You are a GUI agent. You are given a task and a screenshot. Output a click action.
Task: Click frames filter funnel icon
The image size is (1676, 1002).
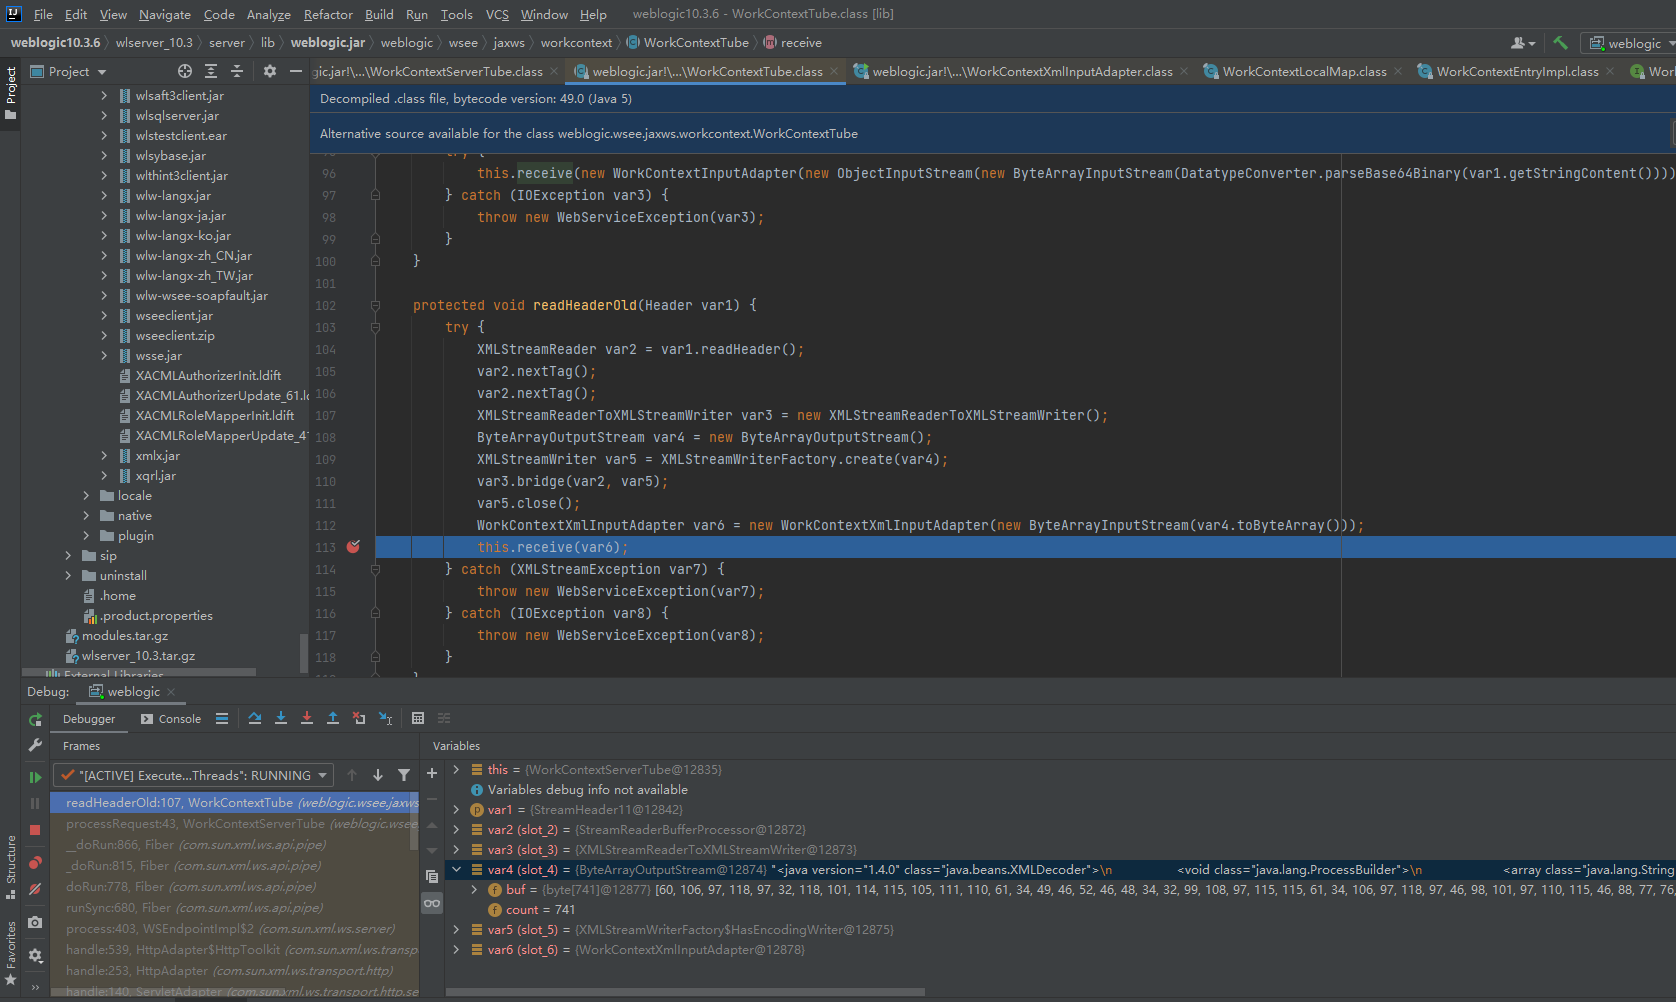point(404,775)
